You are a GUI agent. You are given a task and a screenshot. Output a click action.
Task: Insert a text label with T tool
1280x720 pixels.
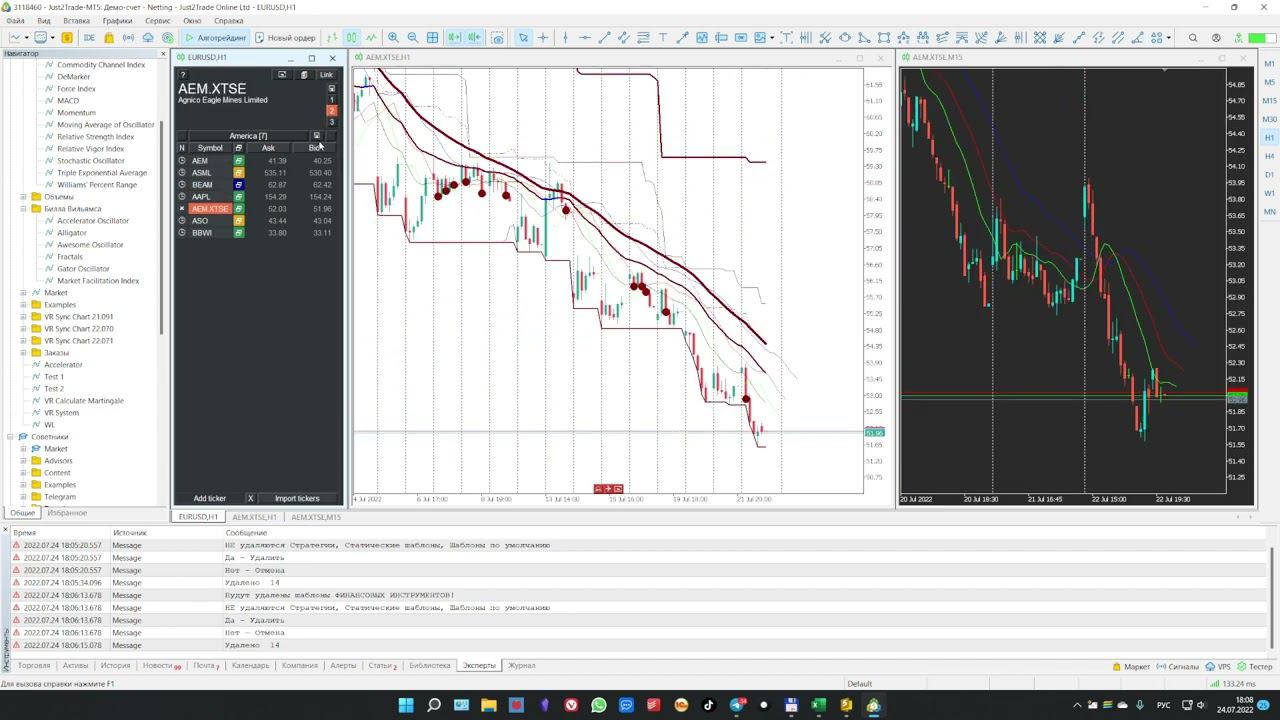coord(663,38)
